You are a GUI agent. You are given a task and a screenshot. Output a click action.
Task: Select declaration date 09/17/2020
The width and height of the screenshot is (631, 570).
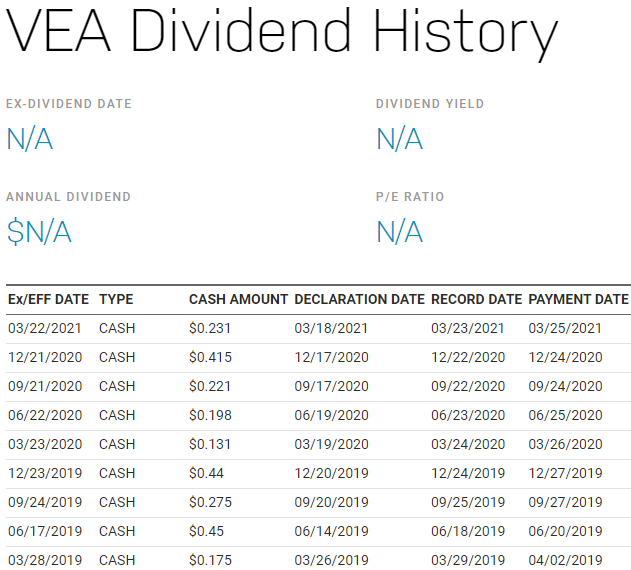click(331, 386)
